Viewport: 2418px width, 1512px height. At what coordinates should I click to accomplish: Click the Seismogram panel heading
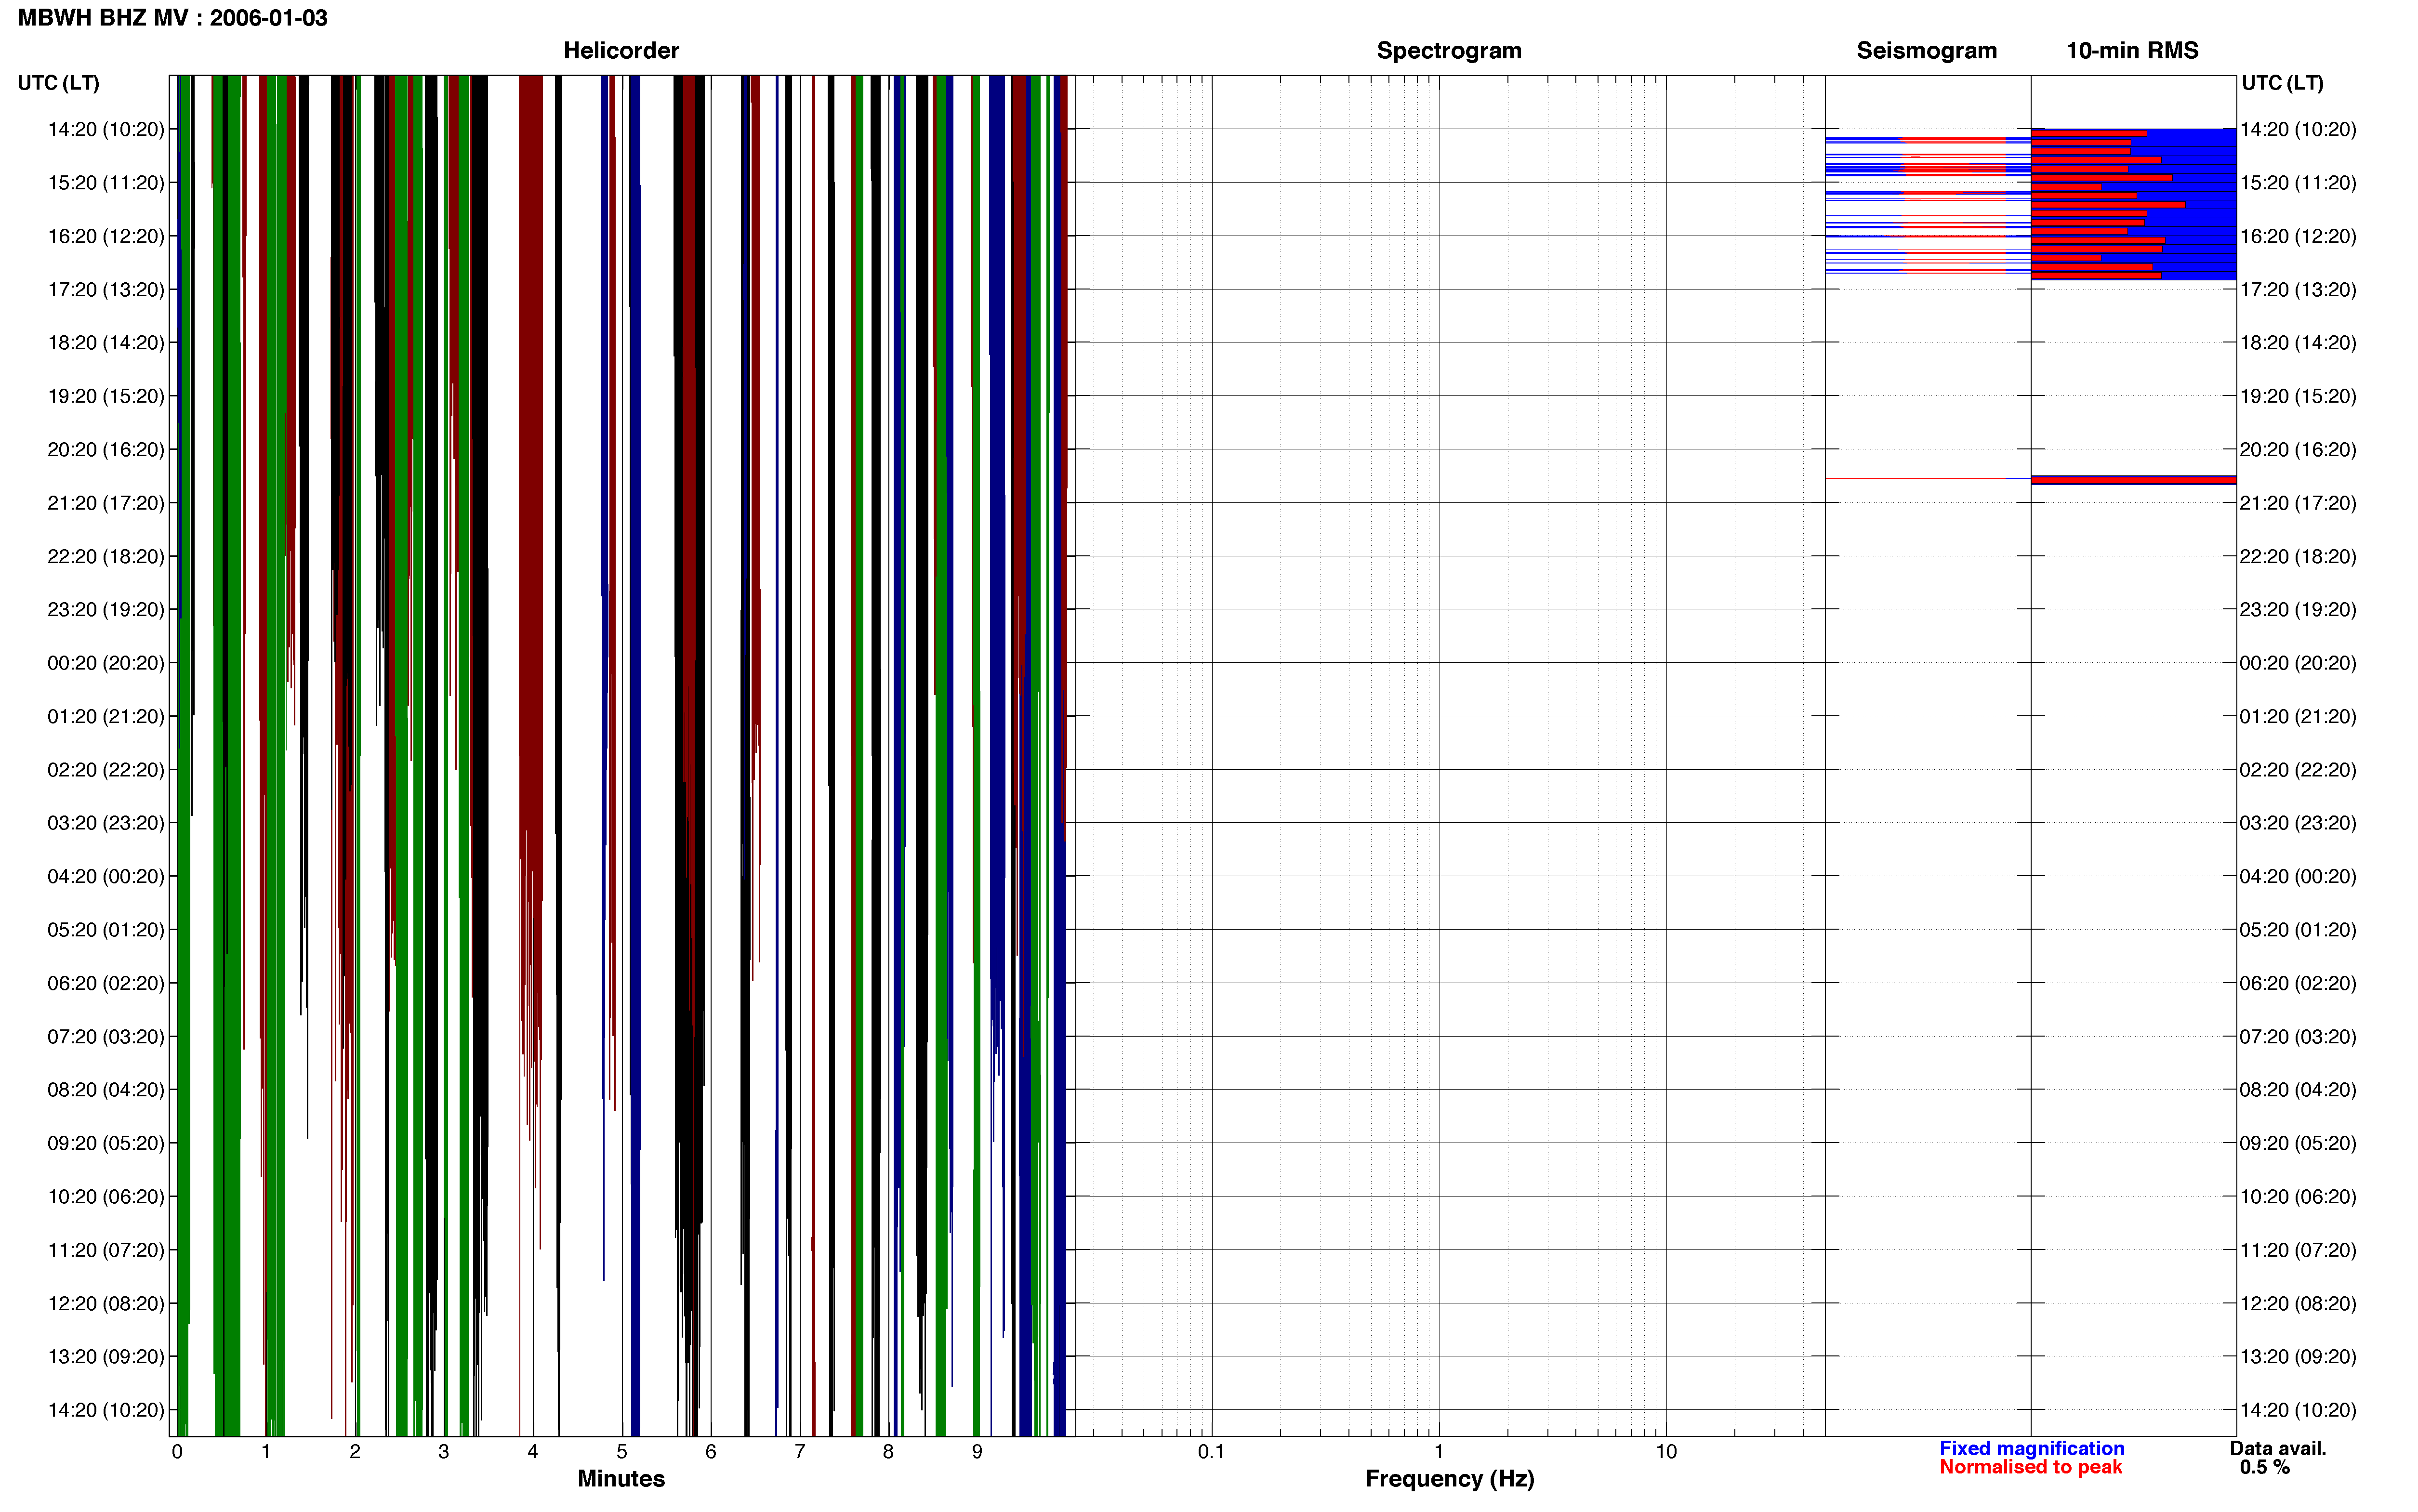[1926, 51]
